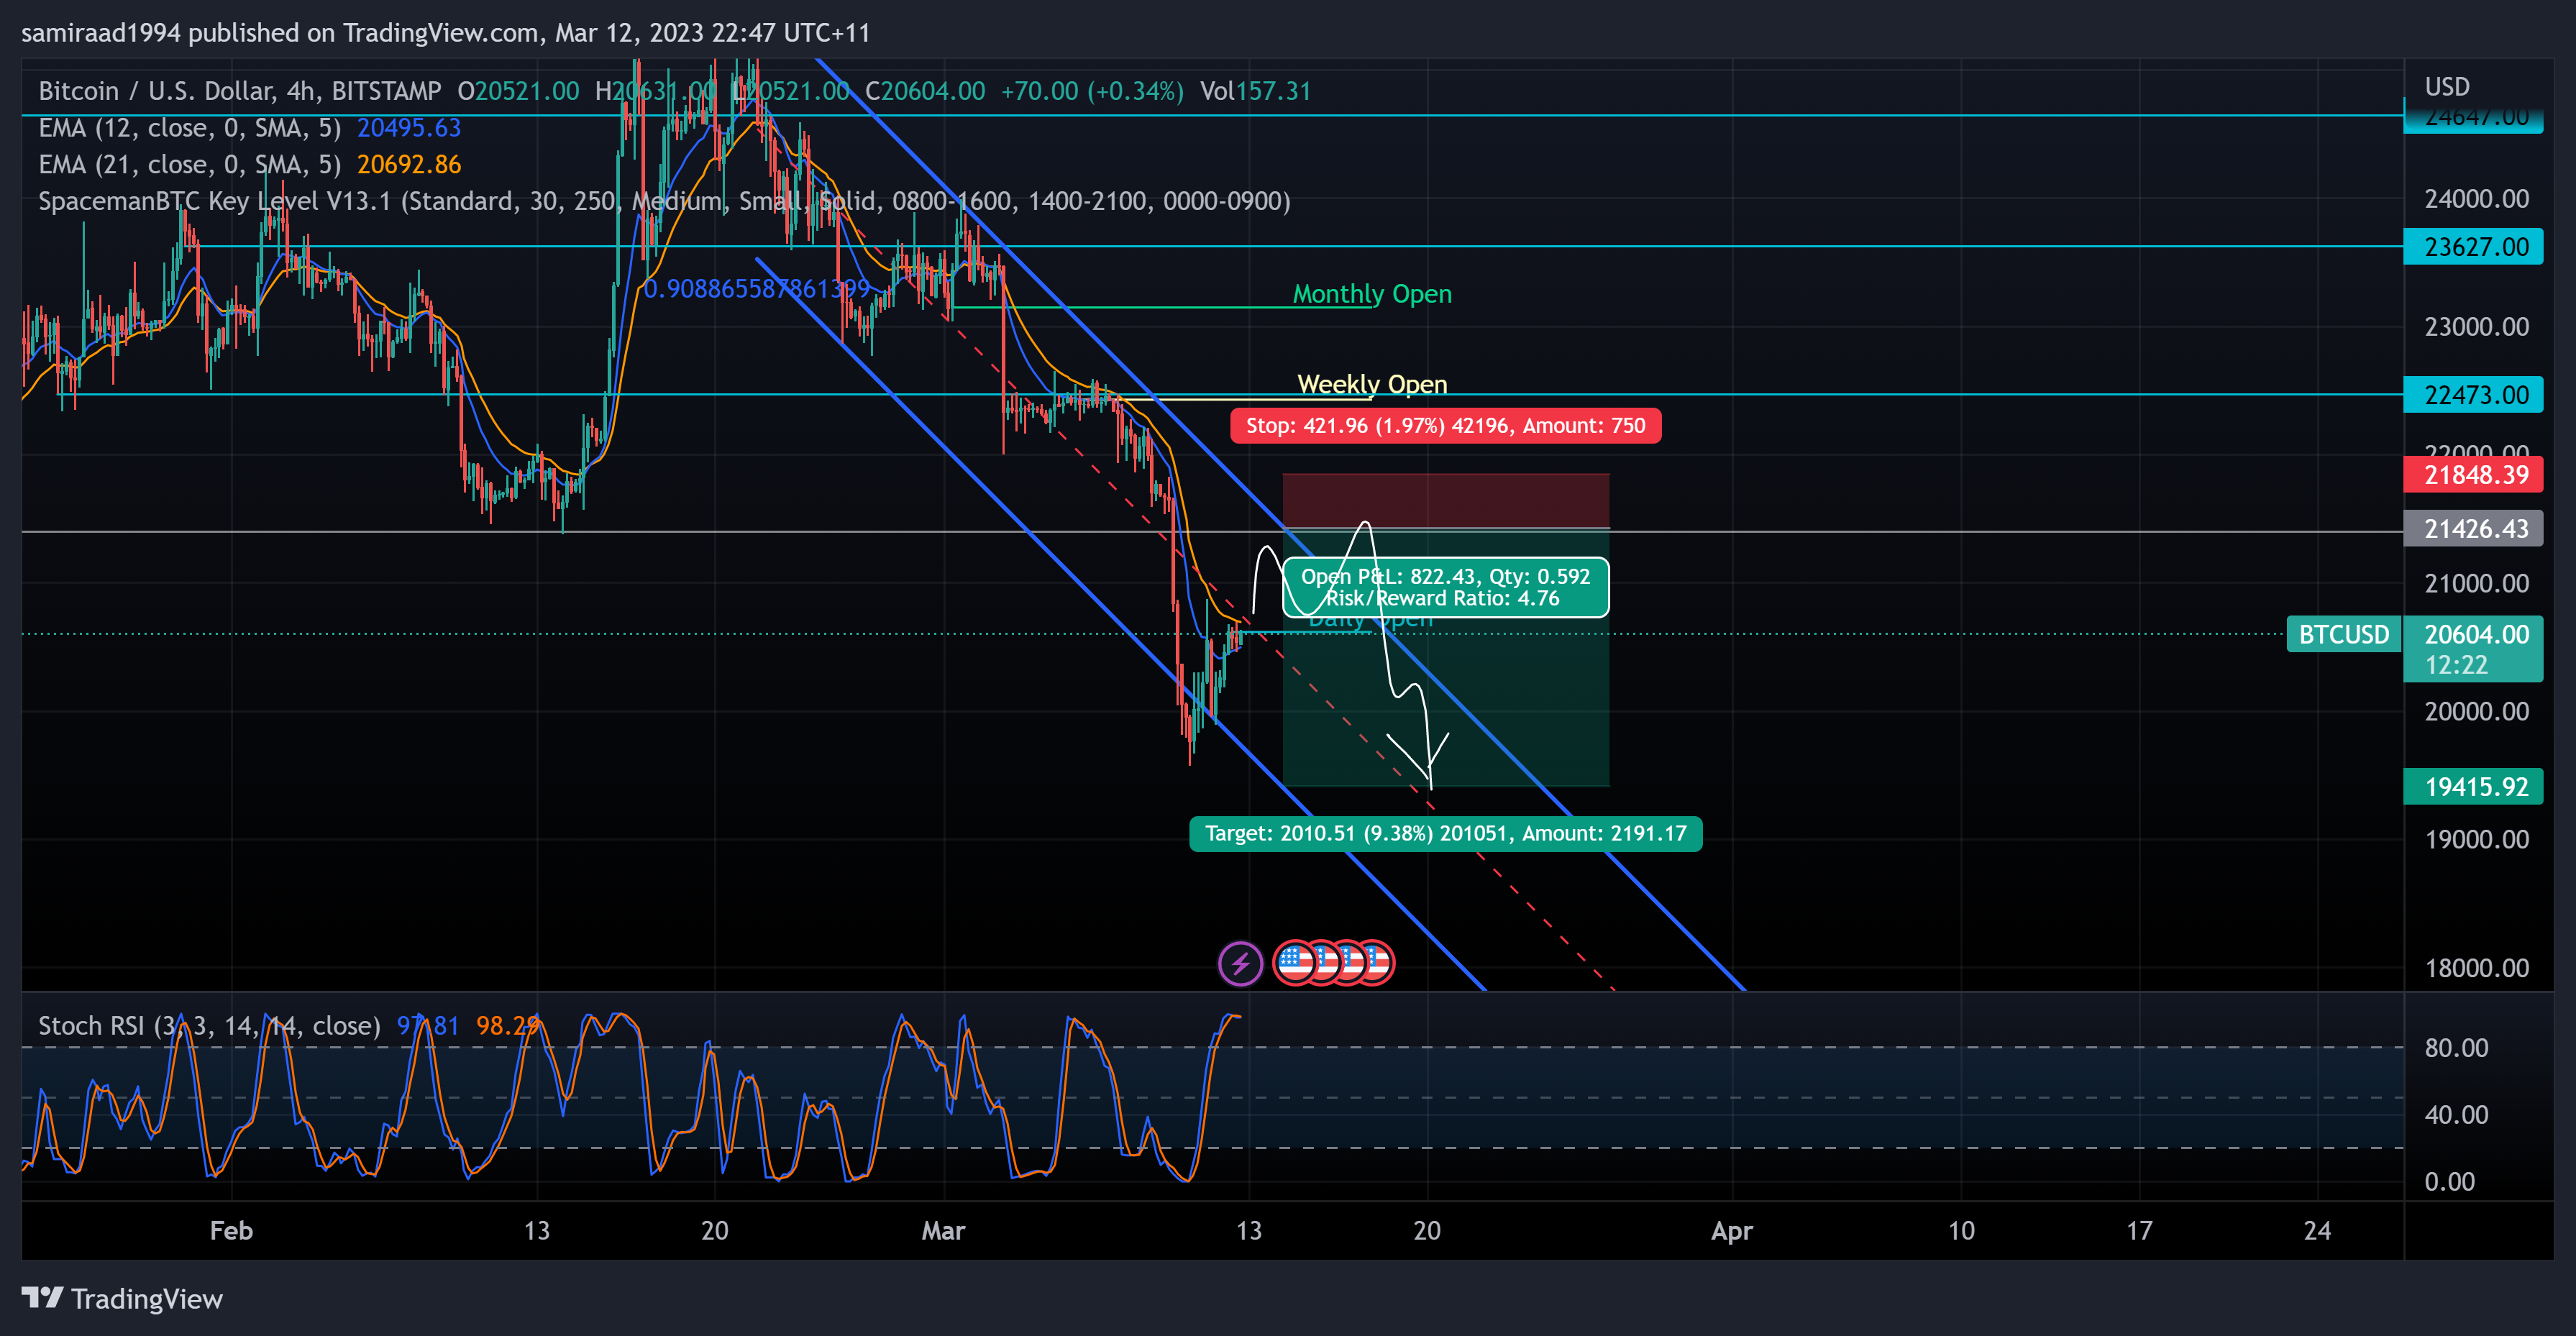Click the Feb date on time axis
This screenshot has width=2576, height=1336.
point(231,1231)
